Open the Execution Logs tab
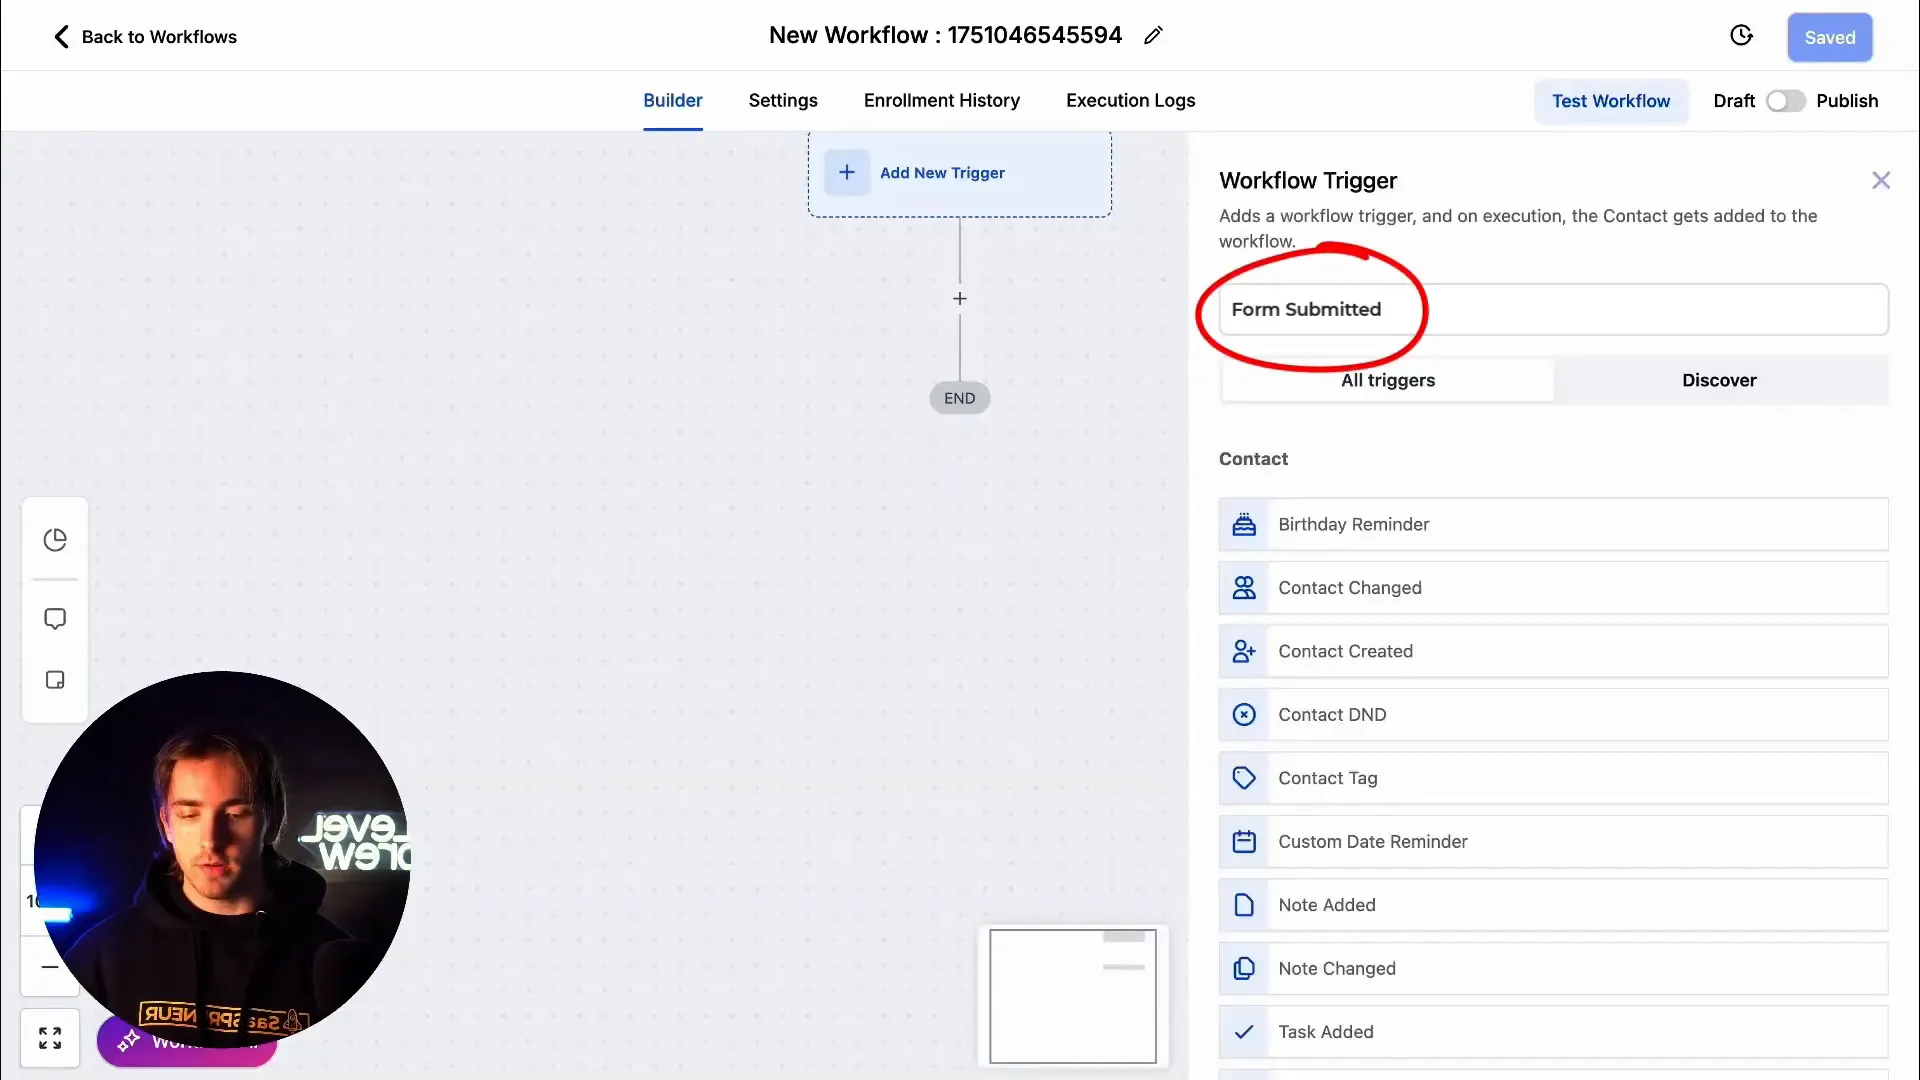 (x=1130, y=101)
